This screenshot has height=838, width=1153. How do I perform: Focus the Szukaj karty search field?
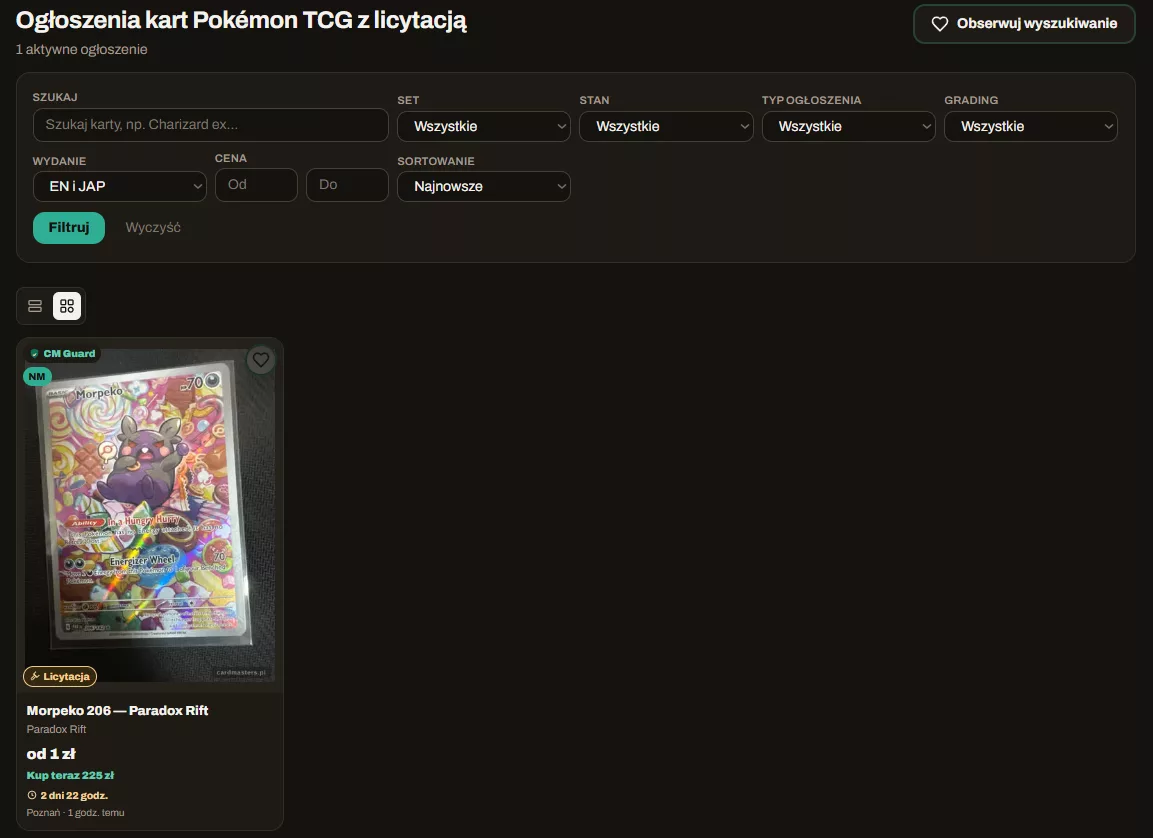[210, 125]
